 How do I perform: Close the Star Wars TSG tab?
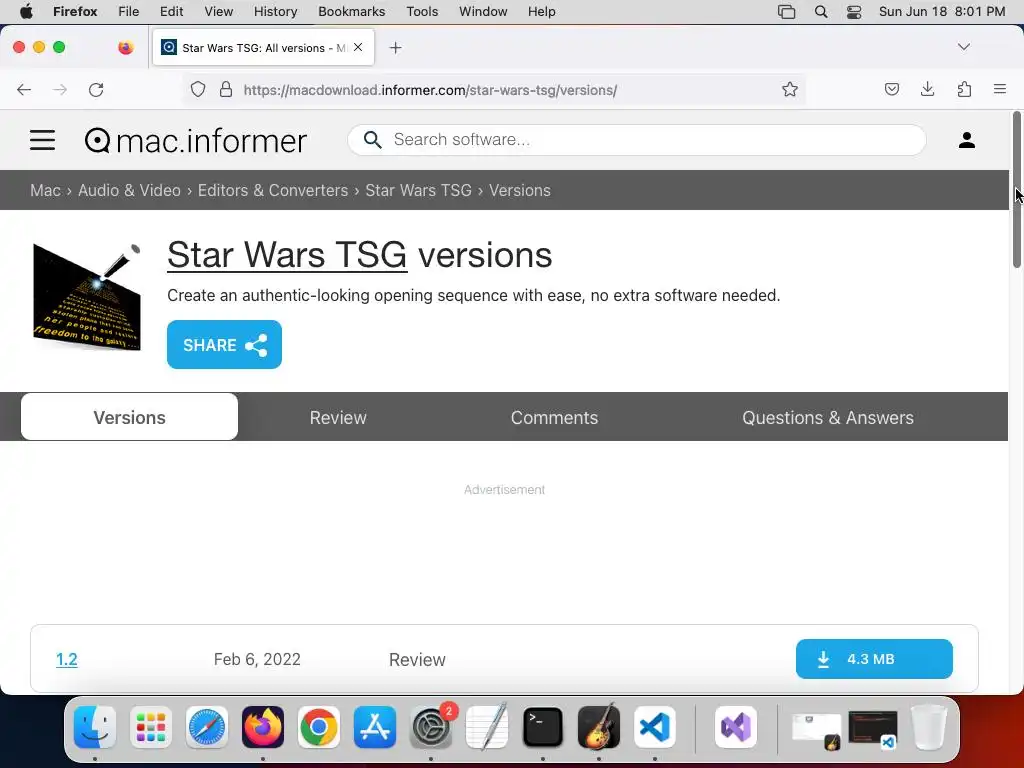[x=358, y=47]
